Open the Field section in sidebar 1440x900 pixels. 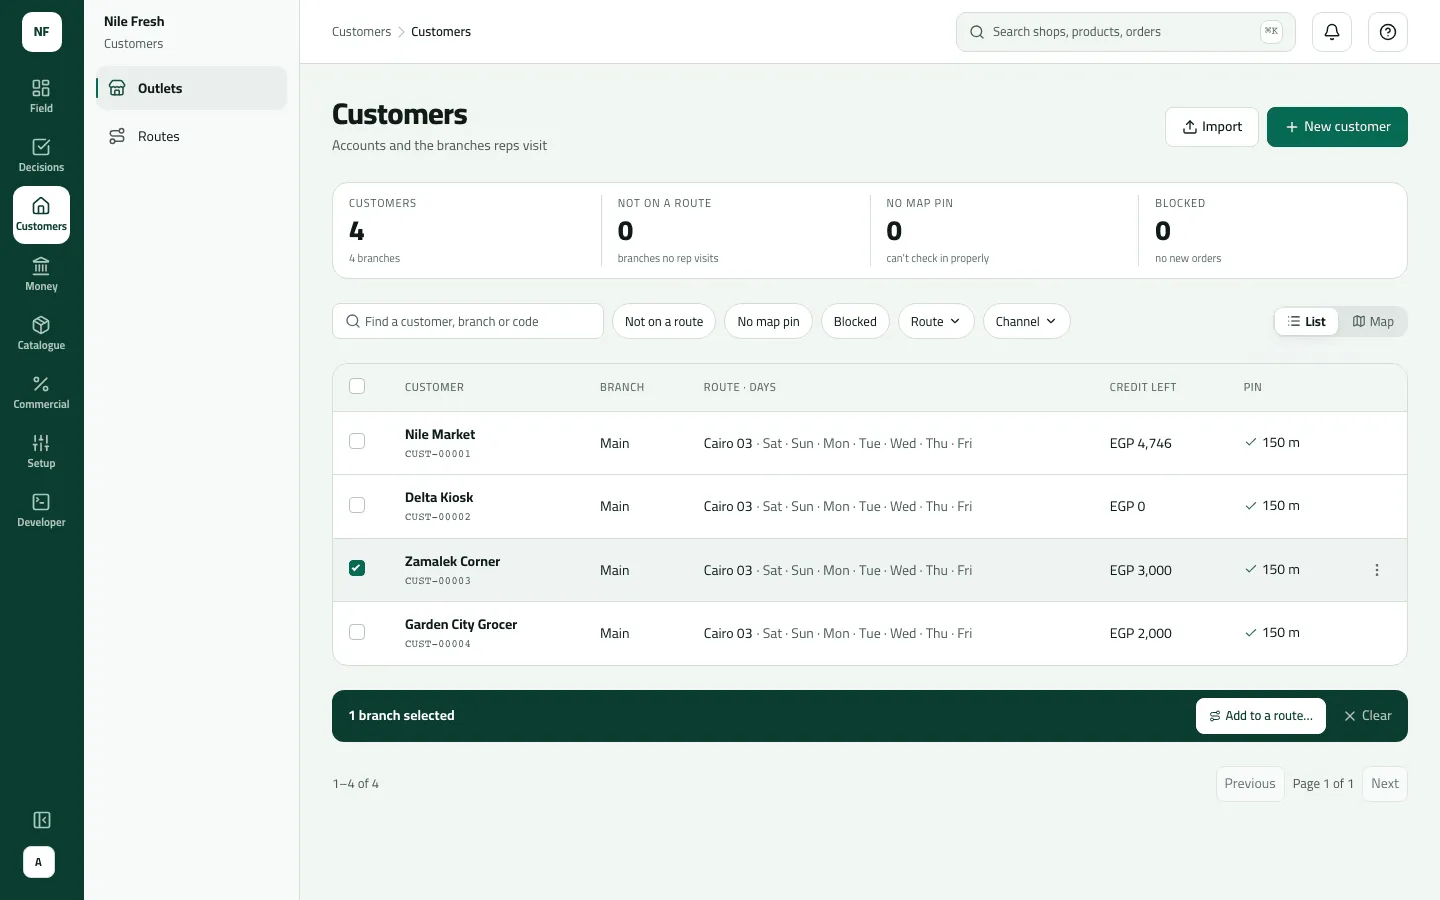pos(41,97)
